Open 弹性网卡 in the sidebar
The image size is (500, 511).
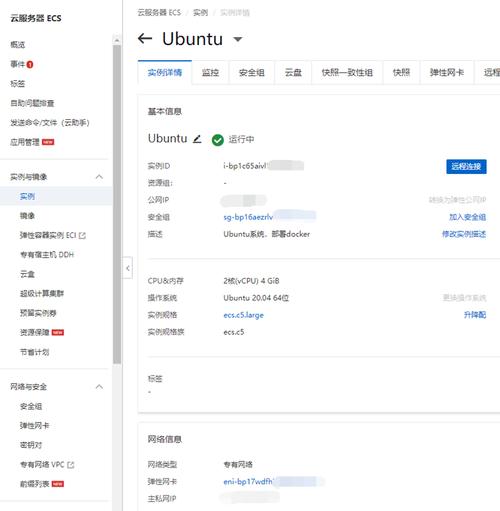35,426
